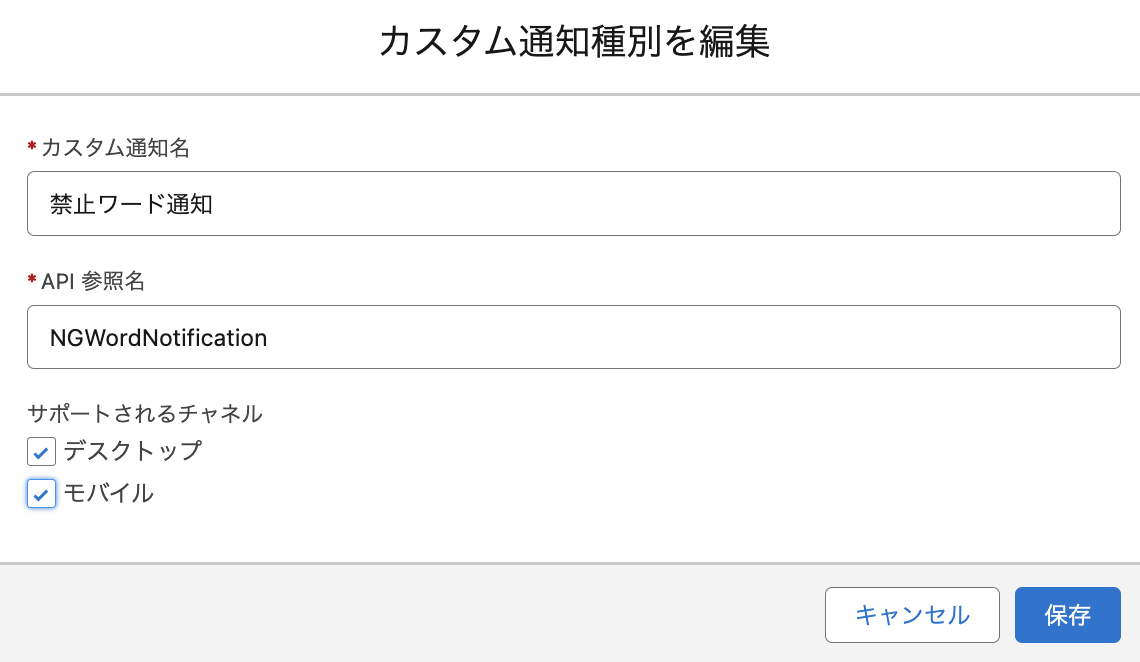Viewport: 1140px width, 662px height.
Task: Click the checkmark inside the モバイル checkbox
Action: (40, 494)
